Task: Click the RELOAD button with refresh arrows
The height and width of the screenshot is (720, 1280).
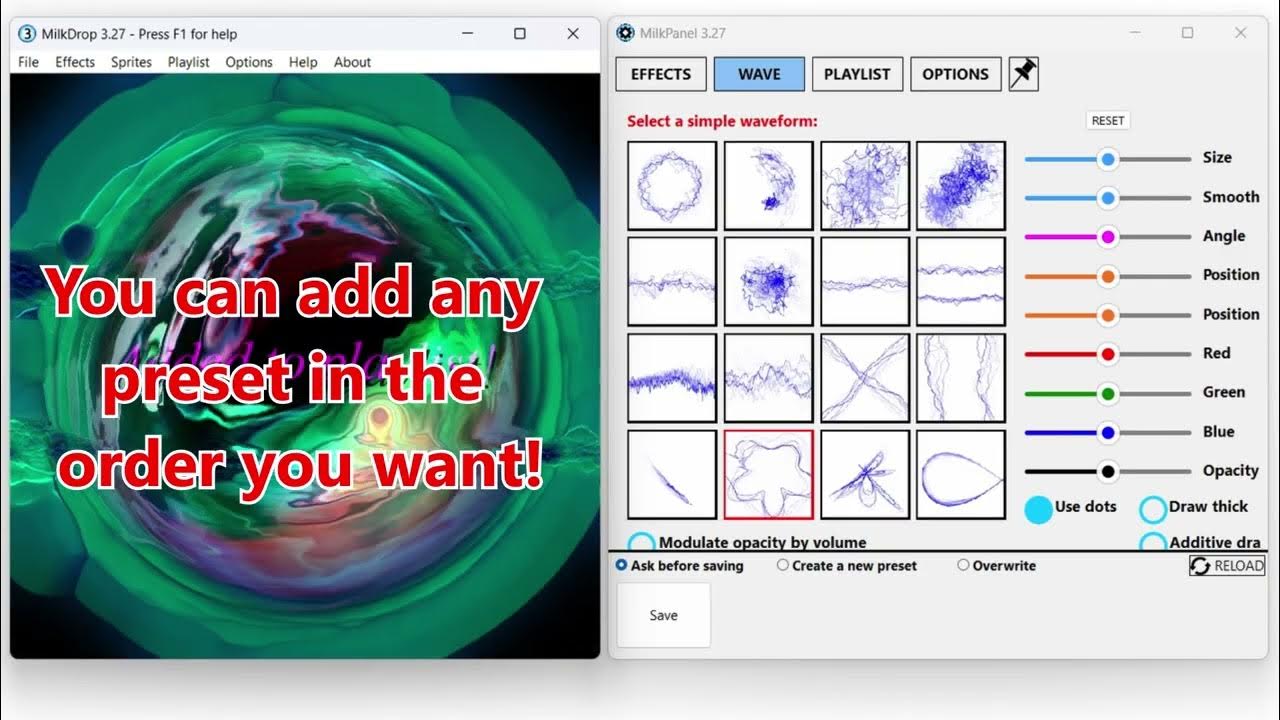Action: click(1227, 566)
